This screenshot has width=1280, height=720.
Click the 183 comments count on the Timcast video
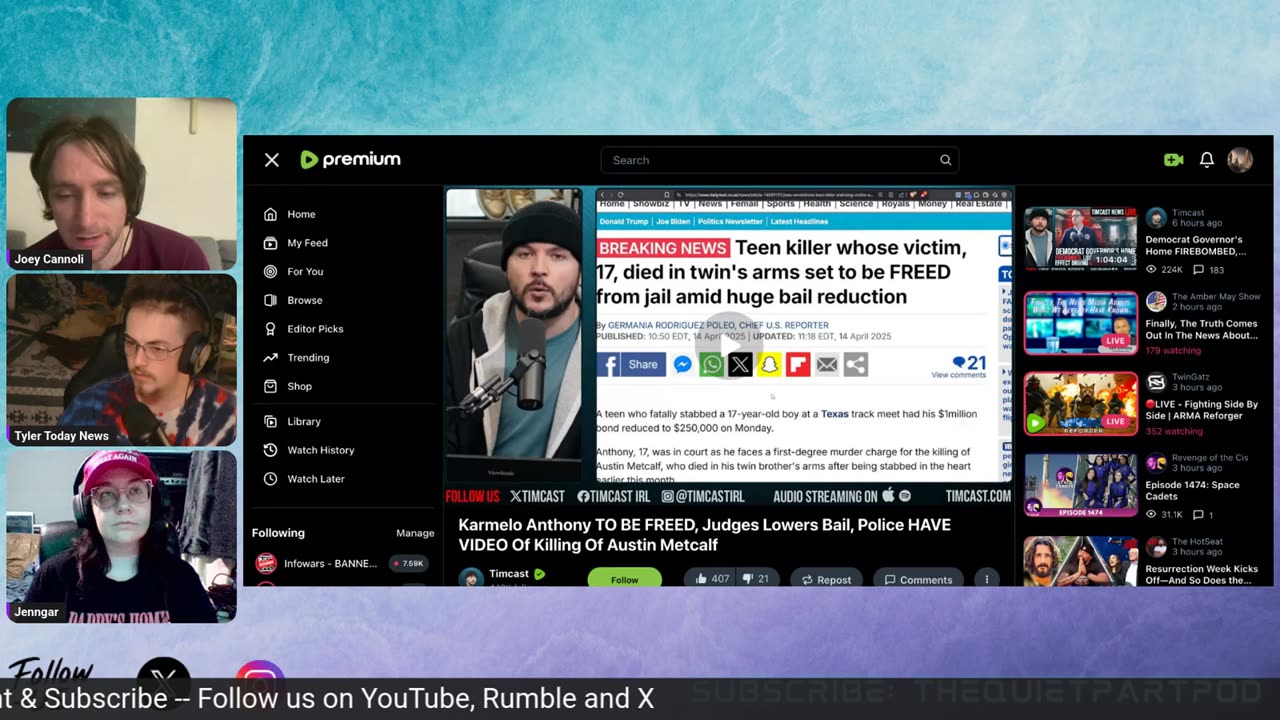(1209, 270)
